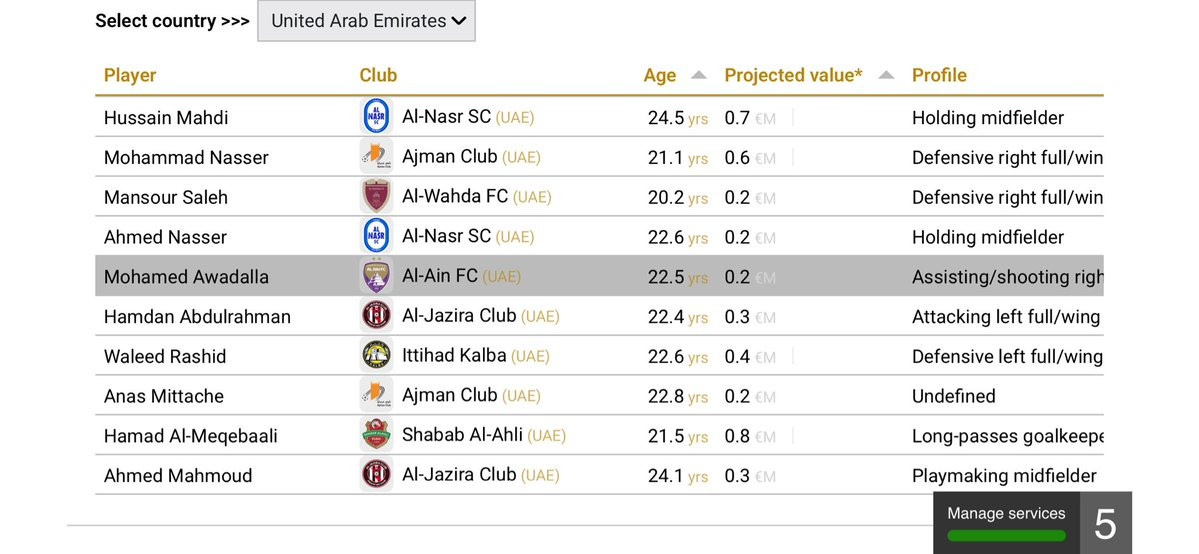Open the United Arab Emirates country dropdown

point(366,21)
